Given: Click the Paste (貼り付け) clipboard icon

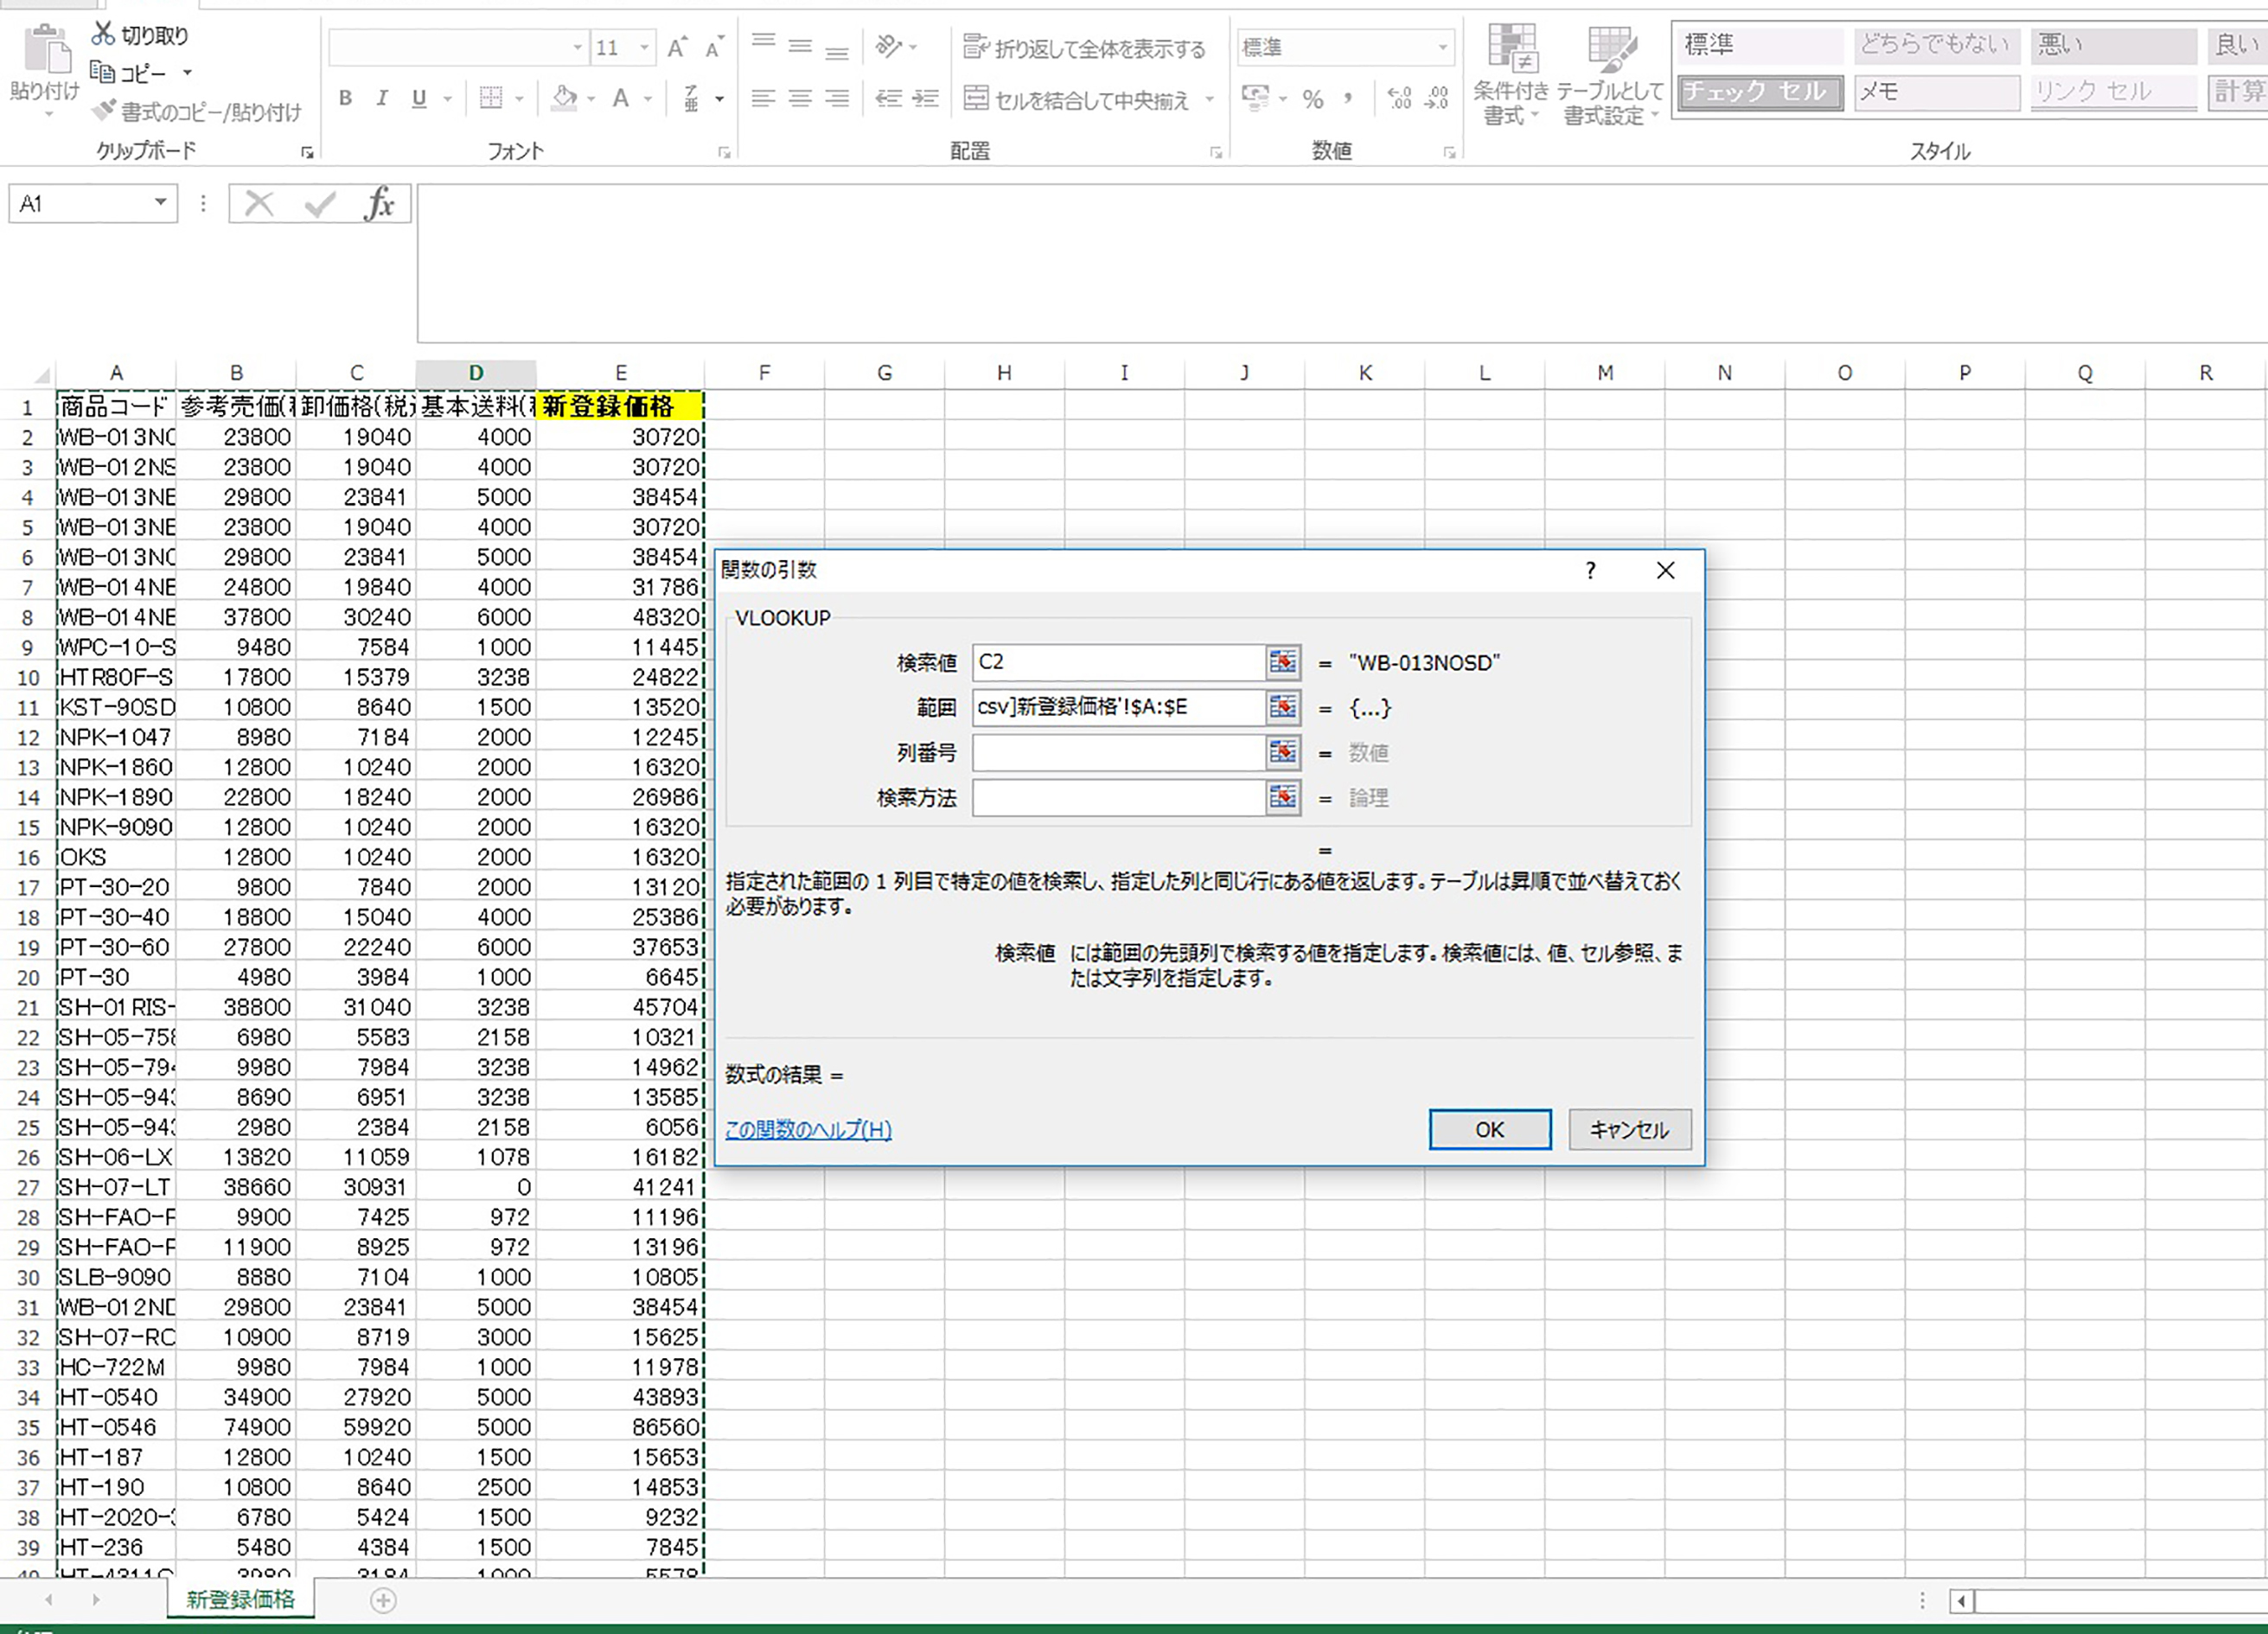Looking at the screenshot, I should 46,50.
